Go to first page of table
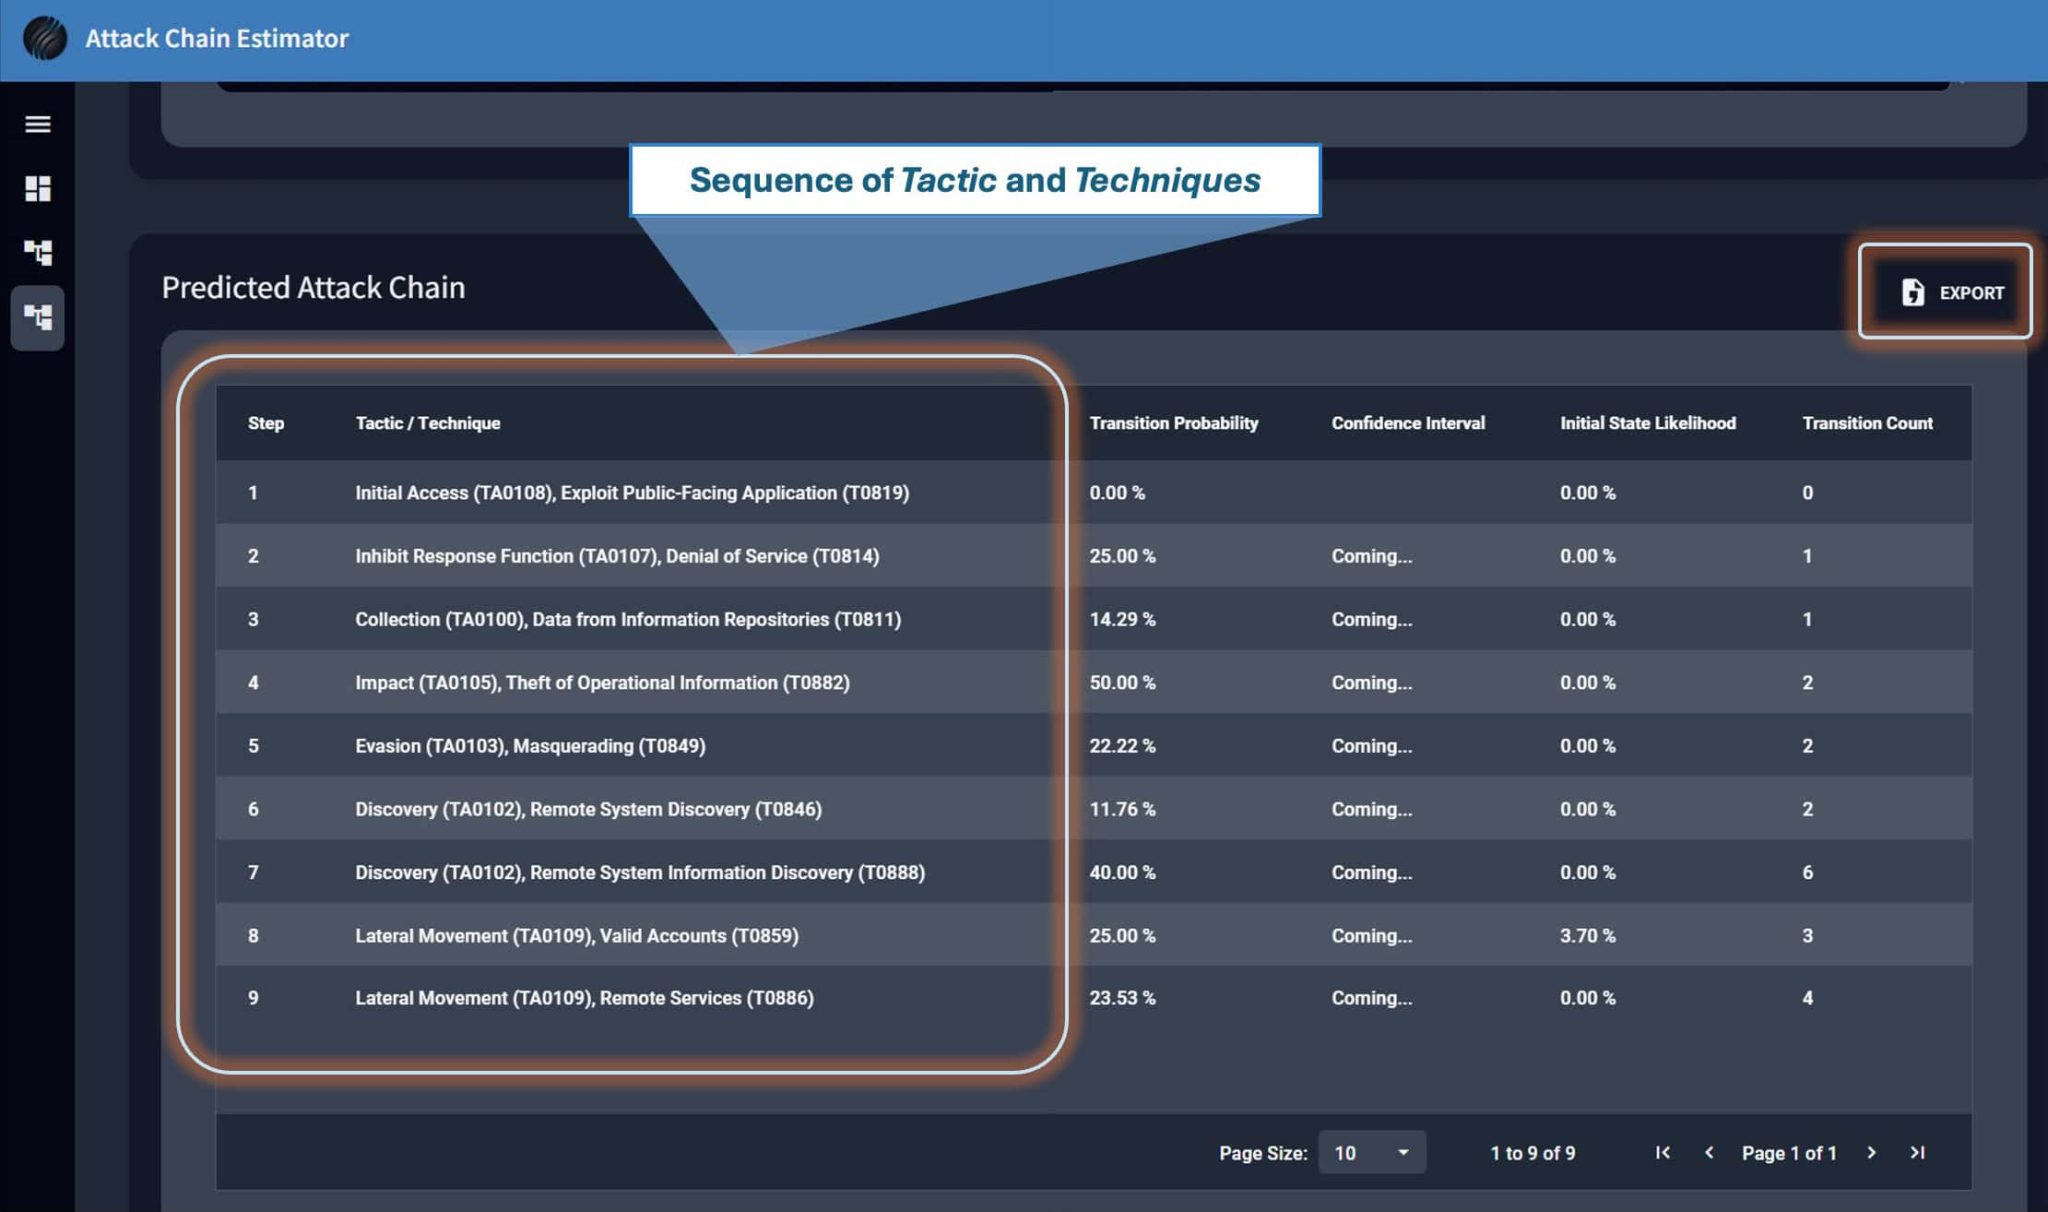 click(x=1663, y=1152)
